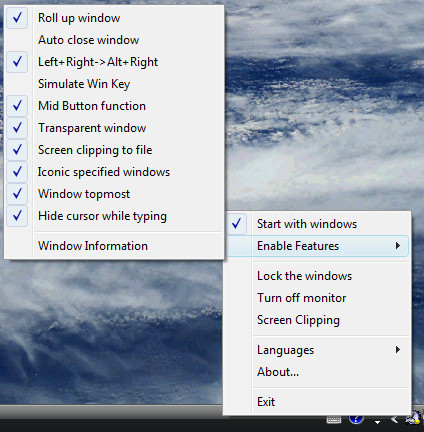Screen dimensions: 424x432
Task: Select Turn off monitor
Action: coord(317,298)
